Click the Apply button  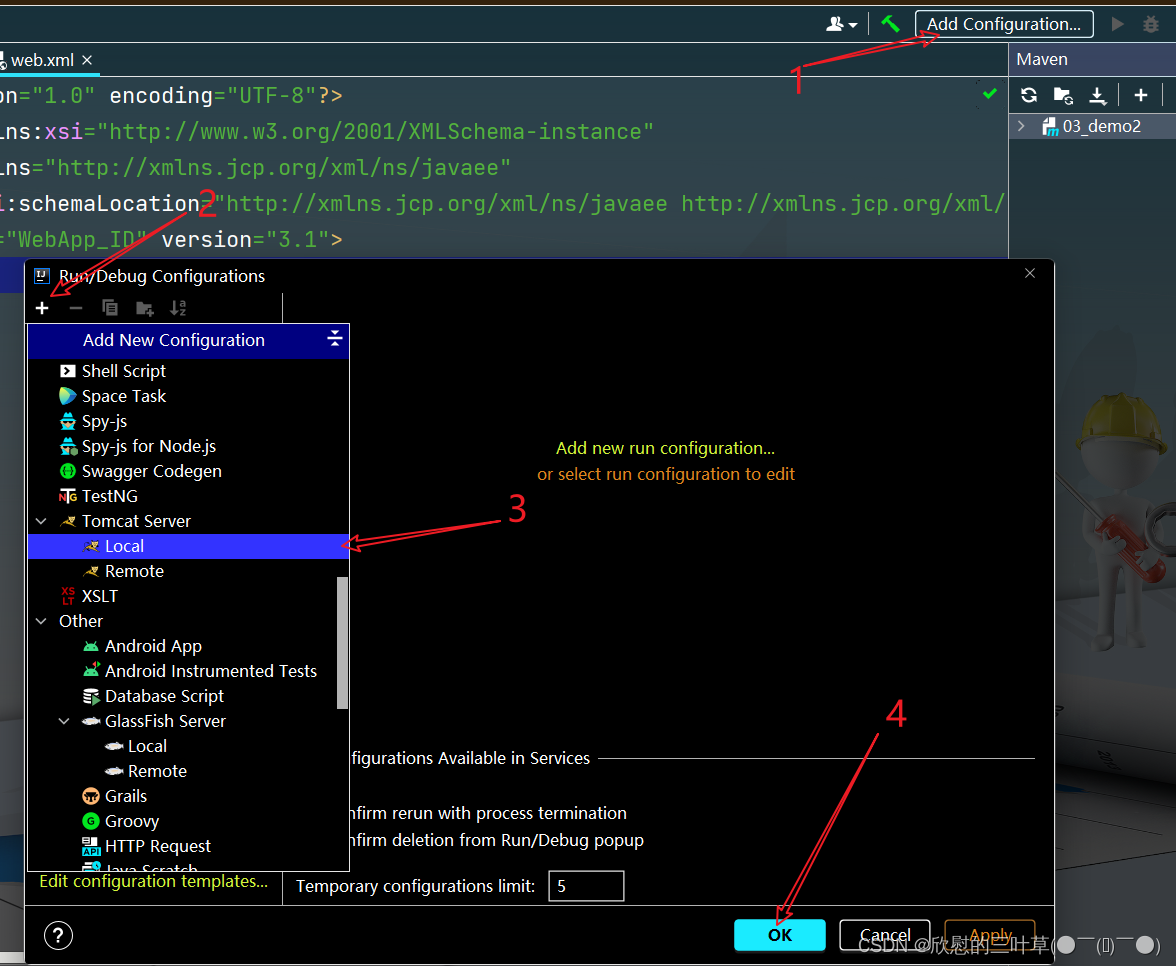[x=989, y=934]
